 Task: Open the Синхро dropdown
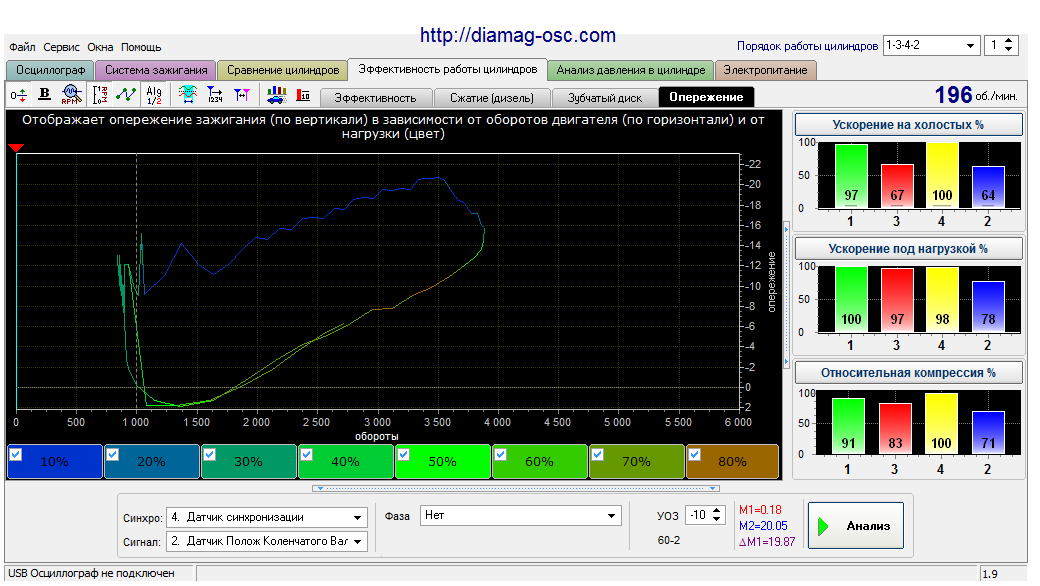click(x=358, y=518)
